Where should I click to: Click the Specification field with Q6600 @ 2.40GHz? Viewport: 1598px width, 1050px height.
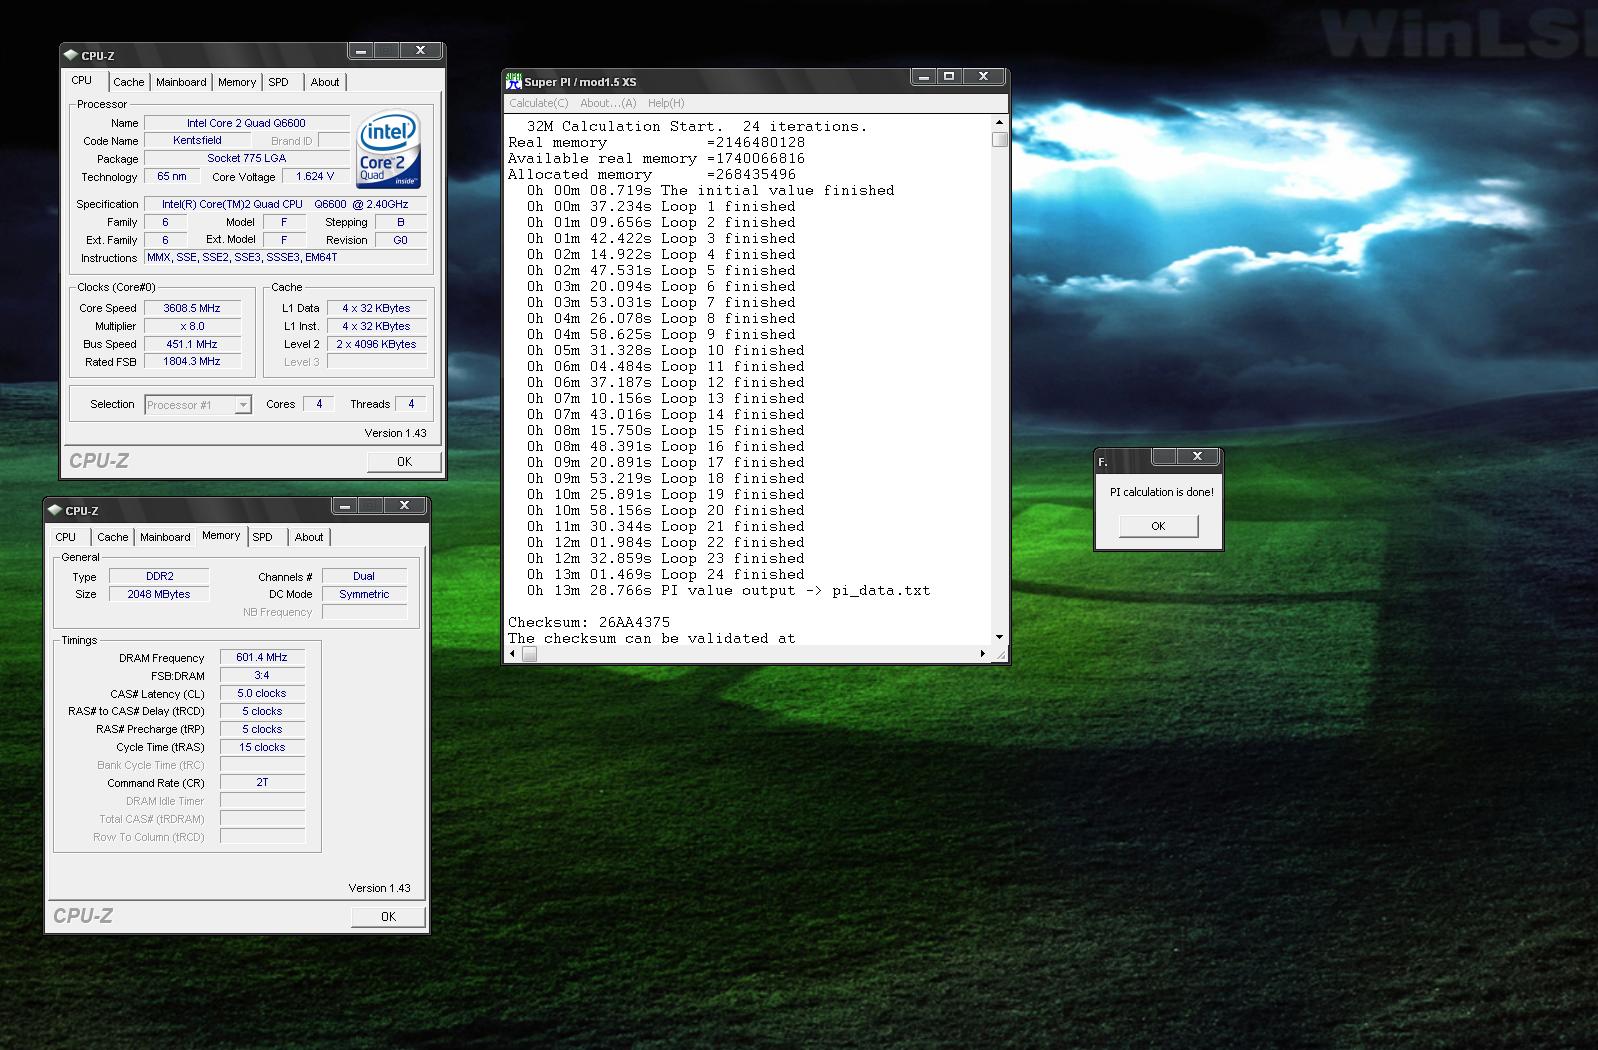coord(286,204)
